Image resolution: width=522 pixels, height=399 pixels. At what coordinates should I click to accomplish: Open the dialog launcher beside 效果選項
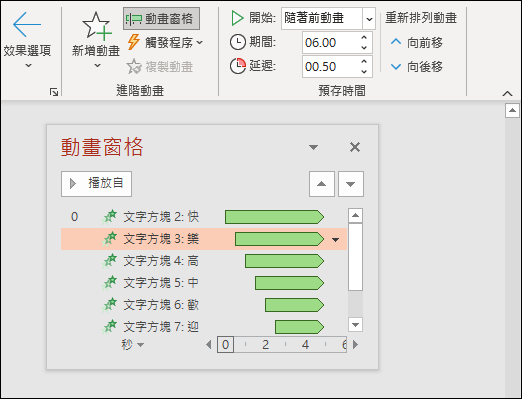pyautogui.click(x=54, y=92)
